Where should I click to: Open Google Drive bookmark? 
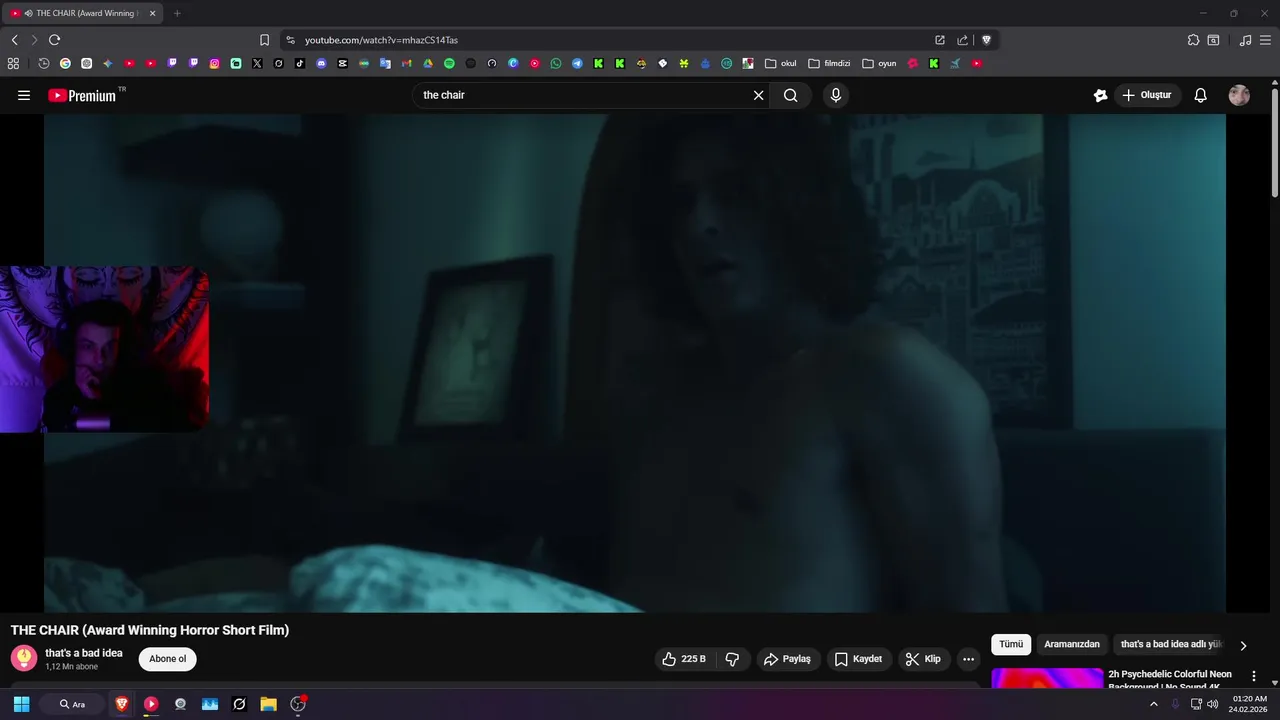(x=428, y=63)
